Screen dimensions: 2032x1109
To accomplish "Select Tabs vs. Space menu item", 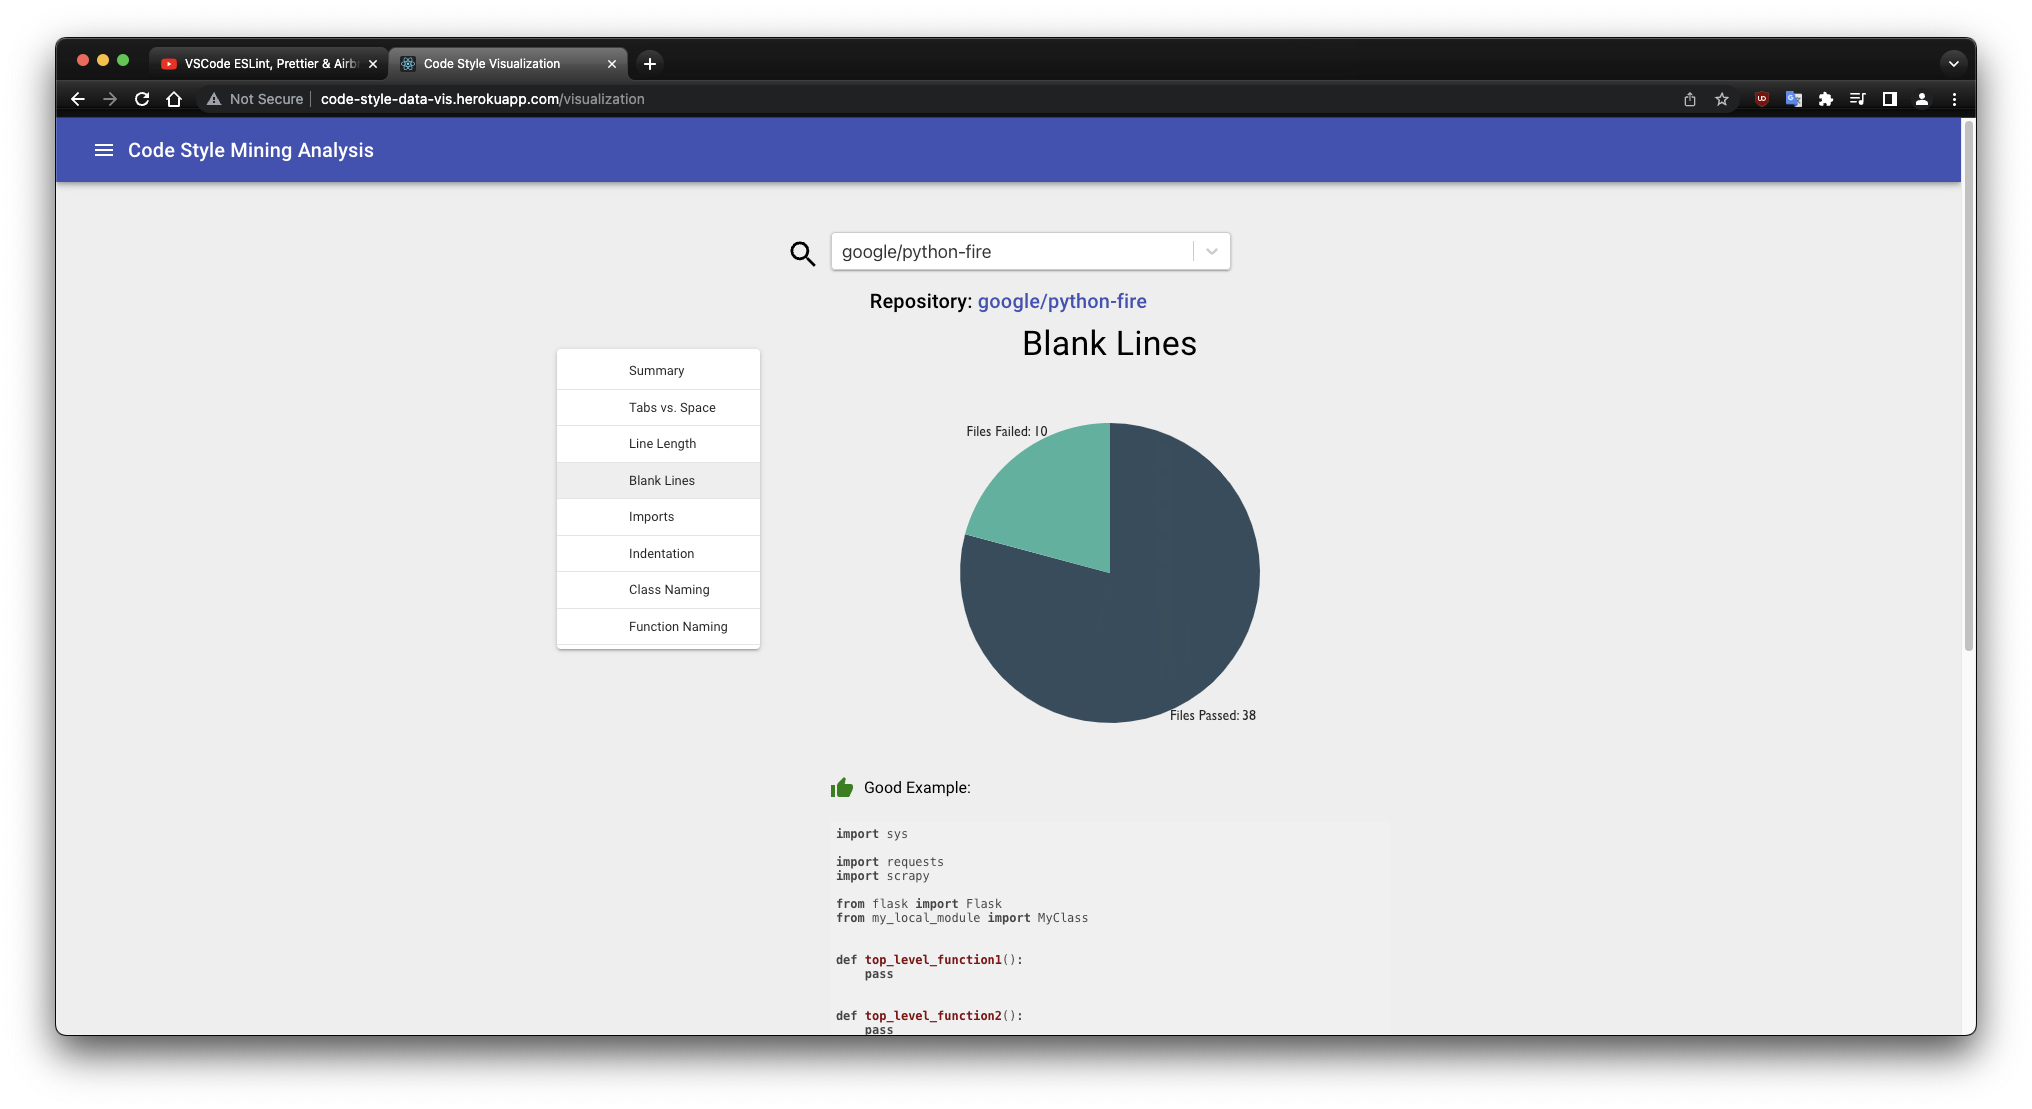I will (671, 407).
